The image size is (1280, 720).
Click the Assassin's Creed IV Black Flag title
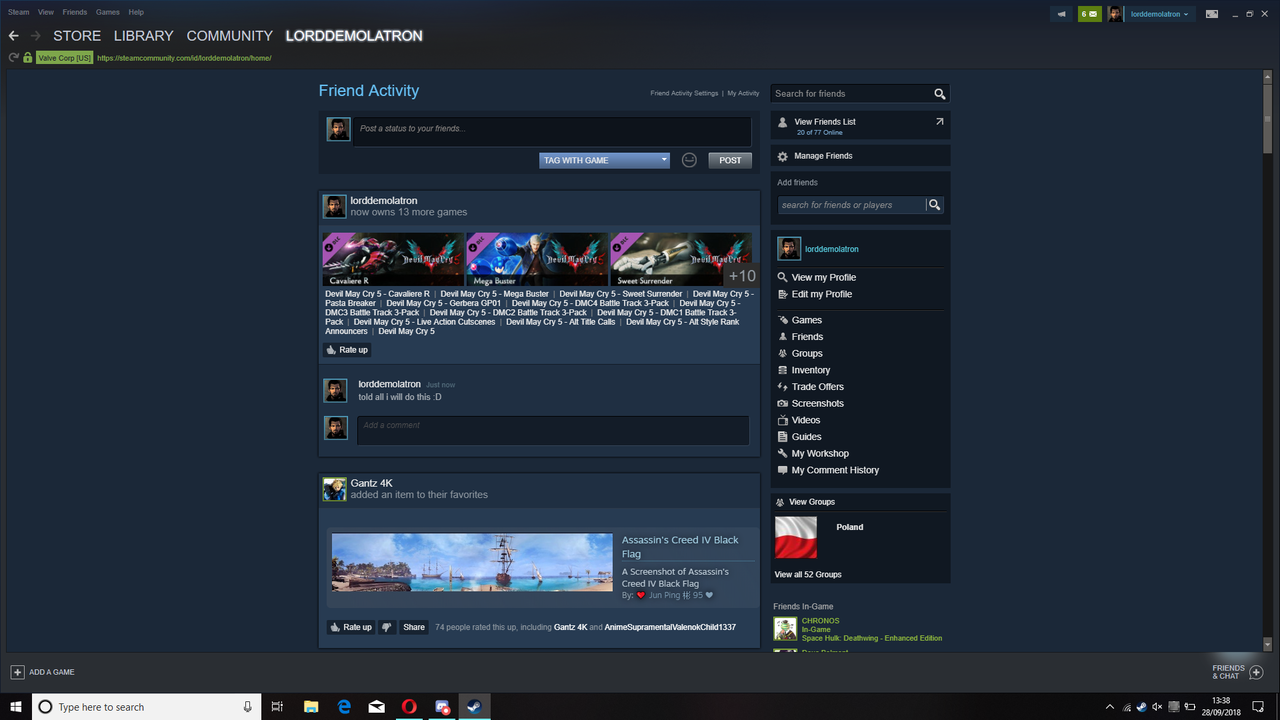tap(680, 547)
